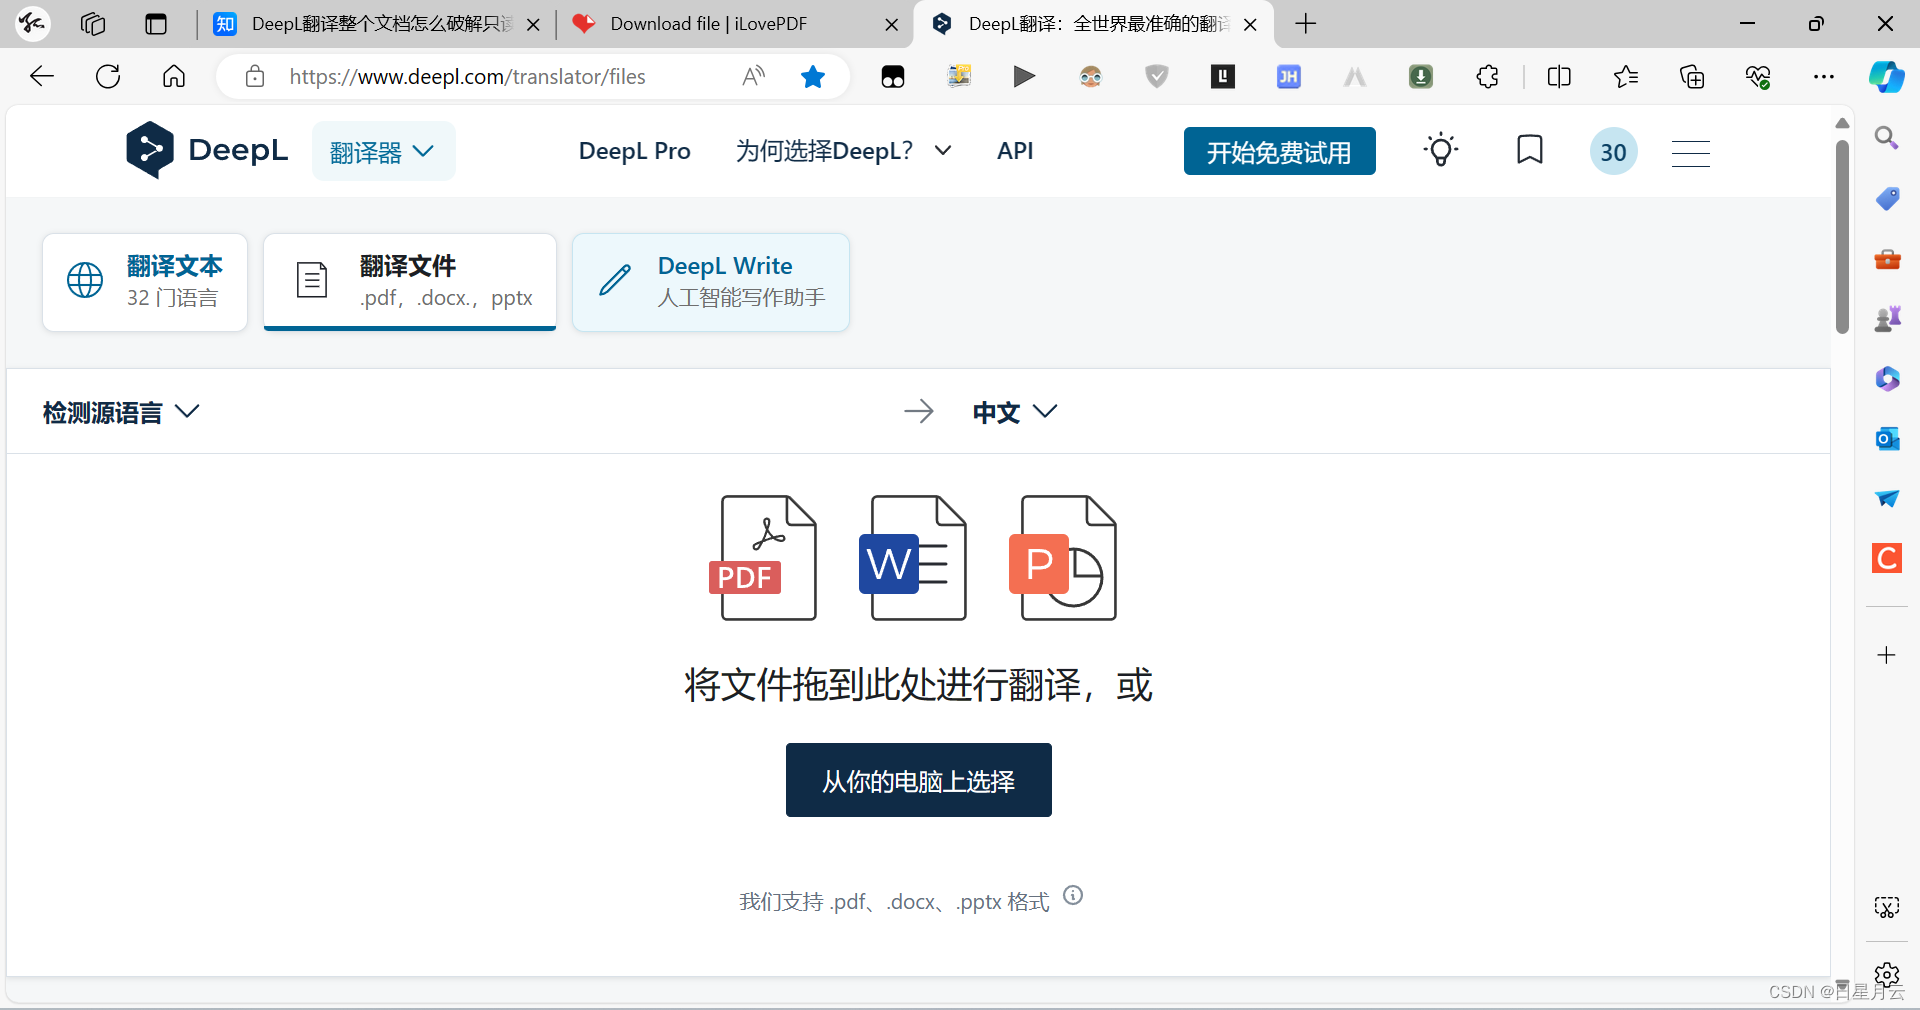This screenshot has height=1010, width=1920.
Task: Expand 为何选择DeepL? menu
Action: click(843, 151)
